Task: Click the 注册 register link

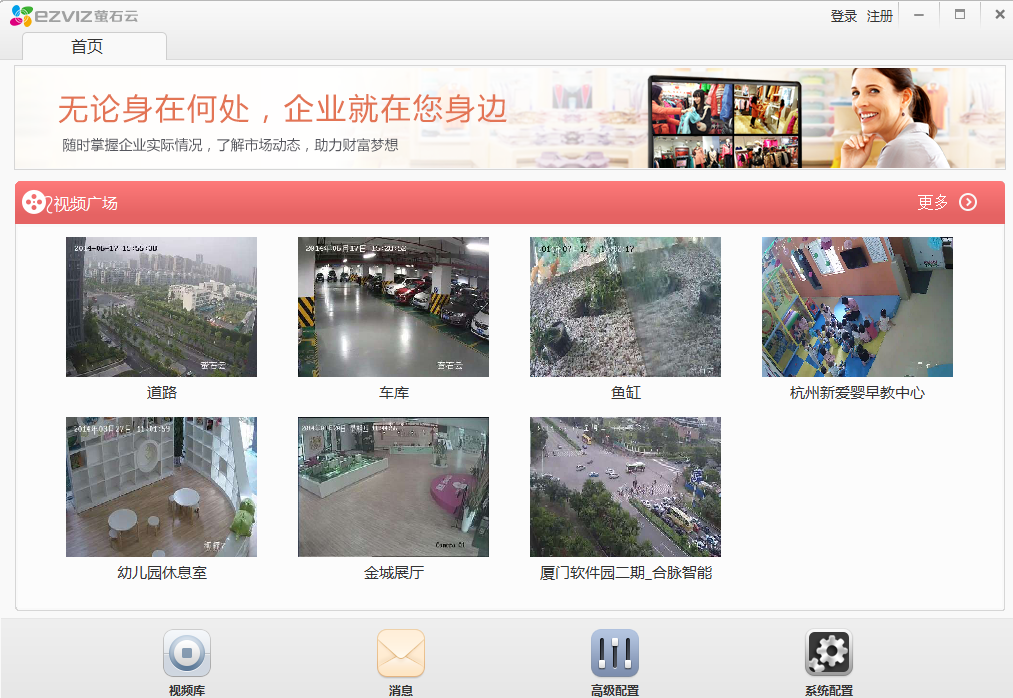Action: [x=878, y=16]
